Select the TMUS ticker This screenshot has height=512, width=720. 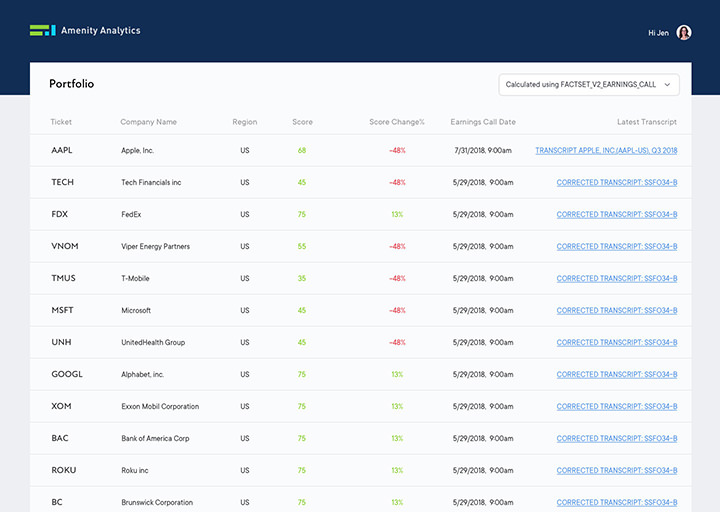pyautogui.click(x=63, y=278)
